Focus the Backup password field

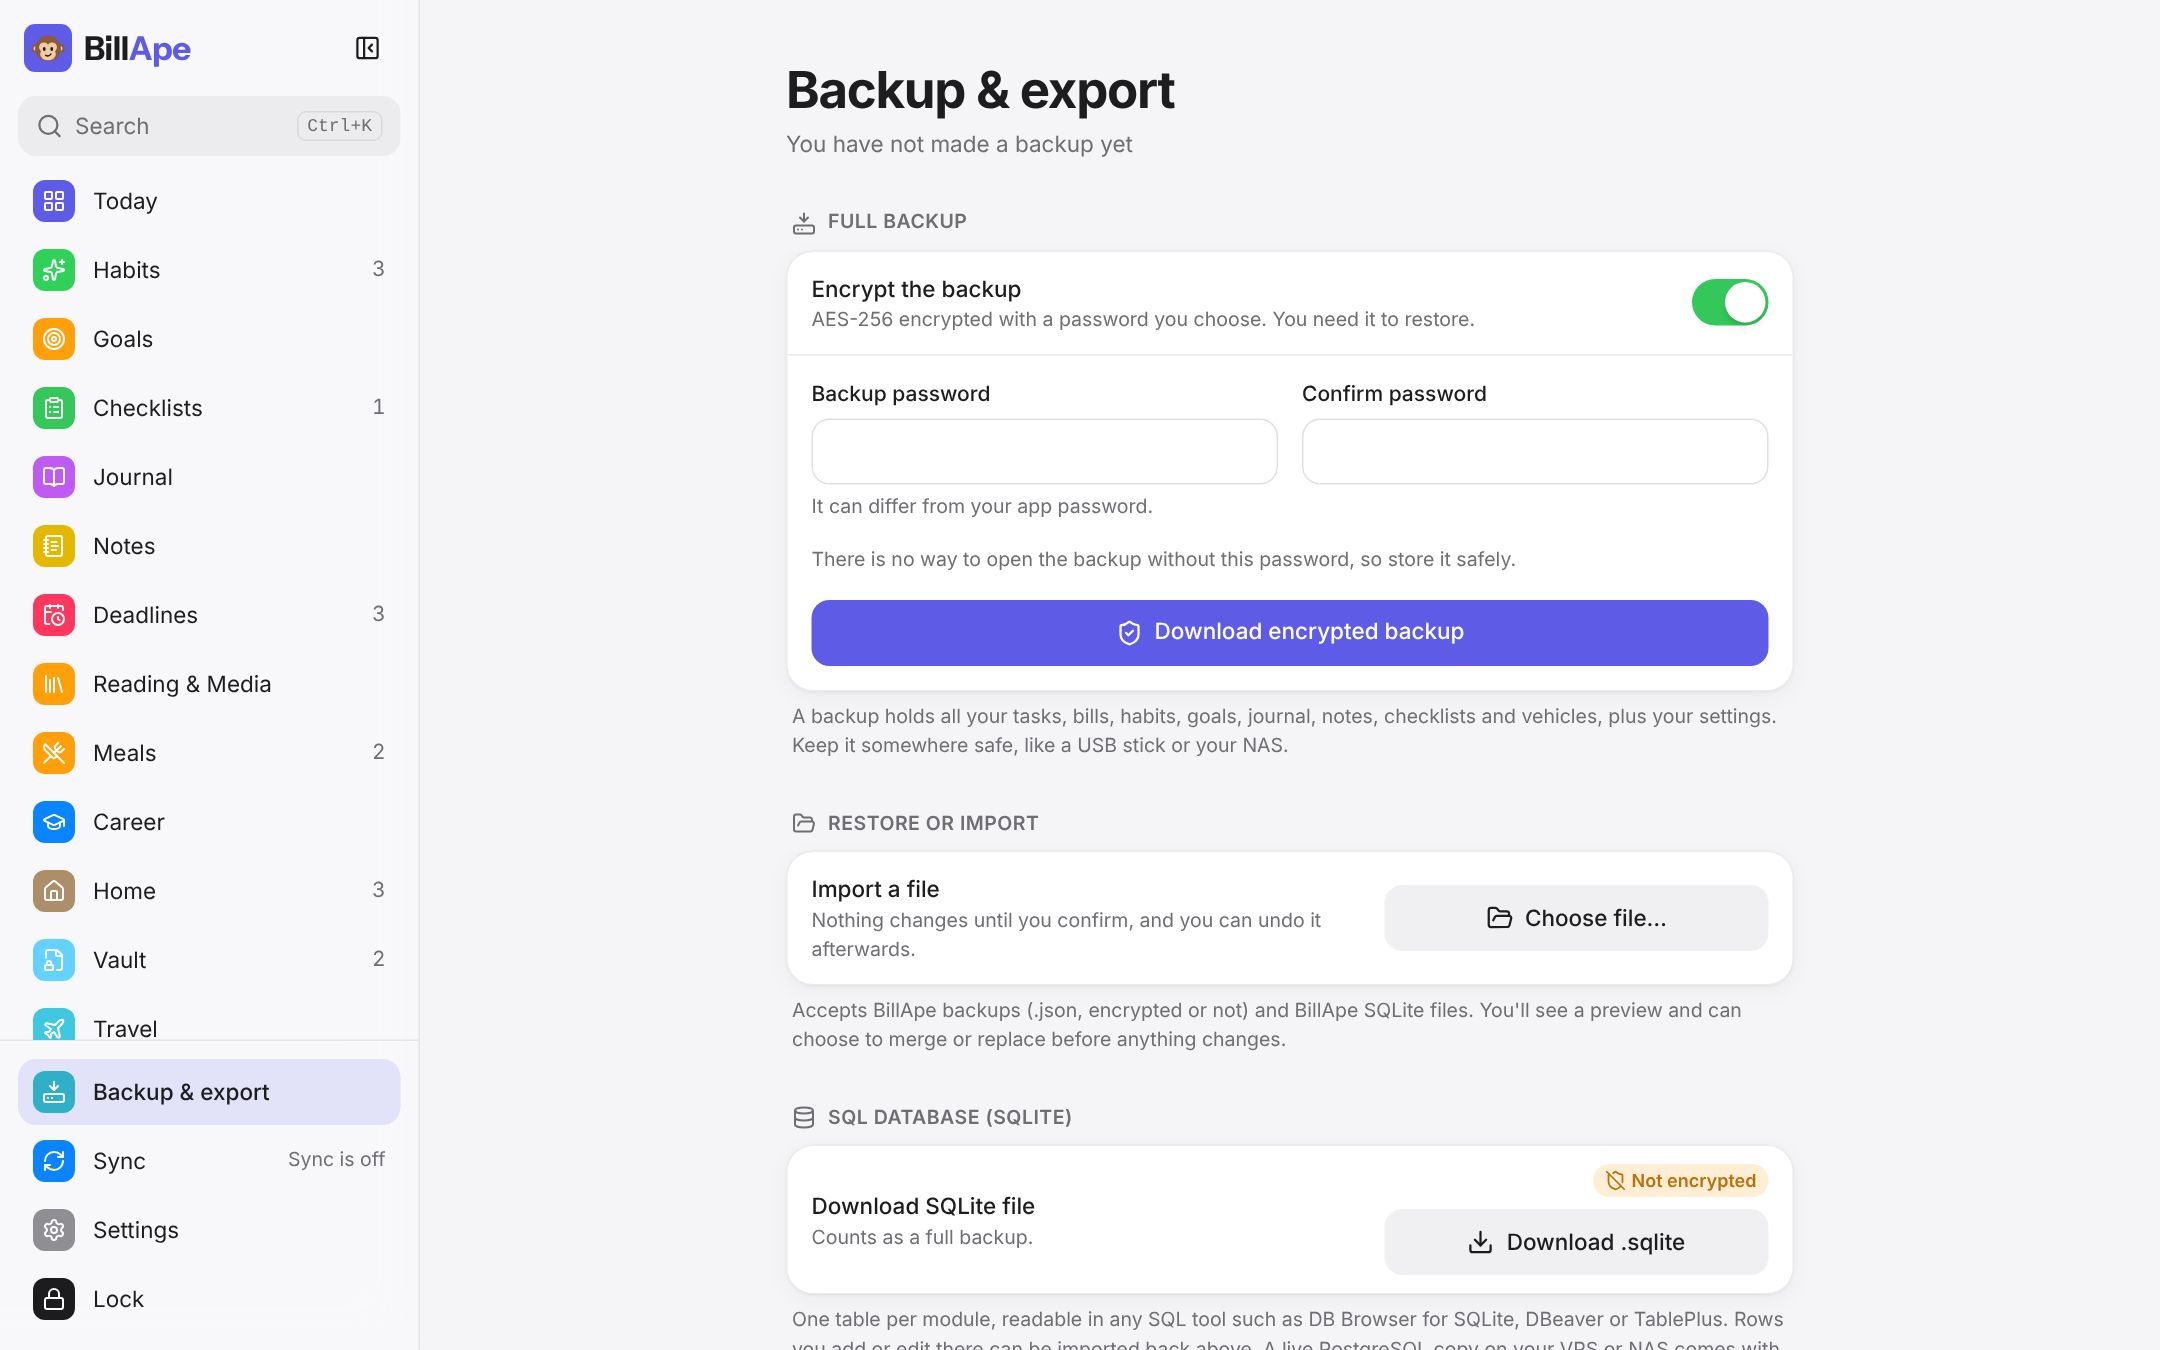point(1044,451)
